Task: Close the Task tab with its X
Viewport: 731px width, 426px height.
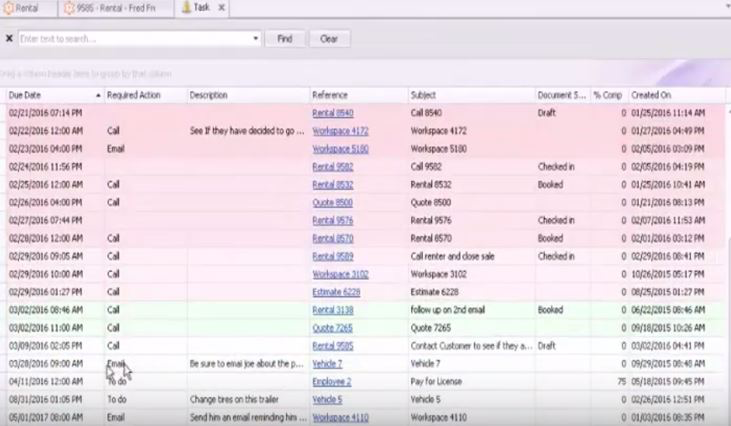Action: [x=222, y=7]
